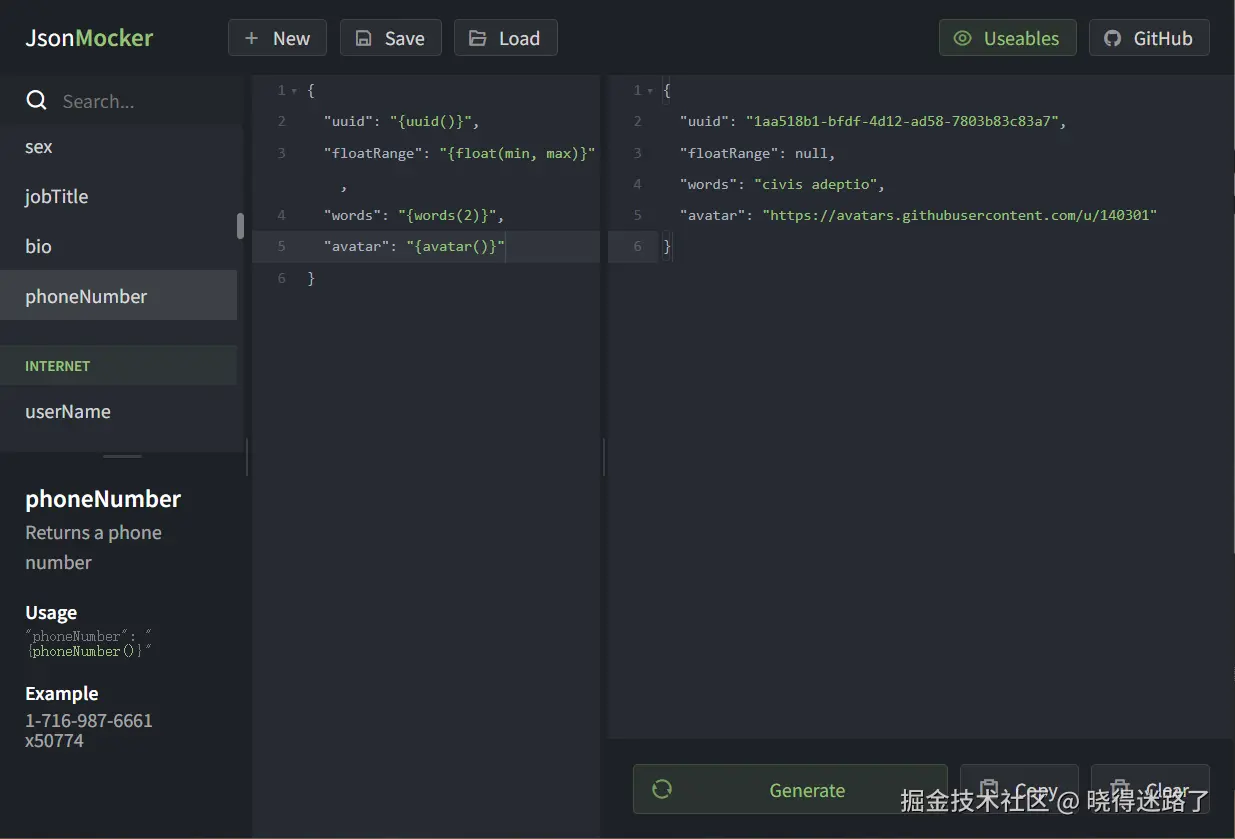Viewport: 1235px width, 839px height.
Task: Click the plus icon on New button
Action: tap(252, 38)
